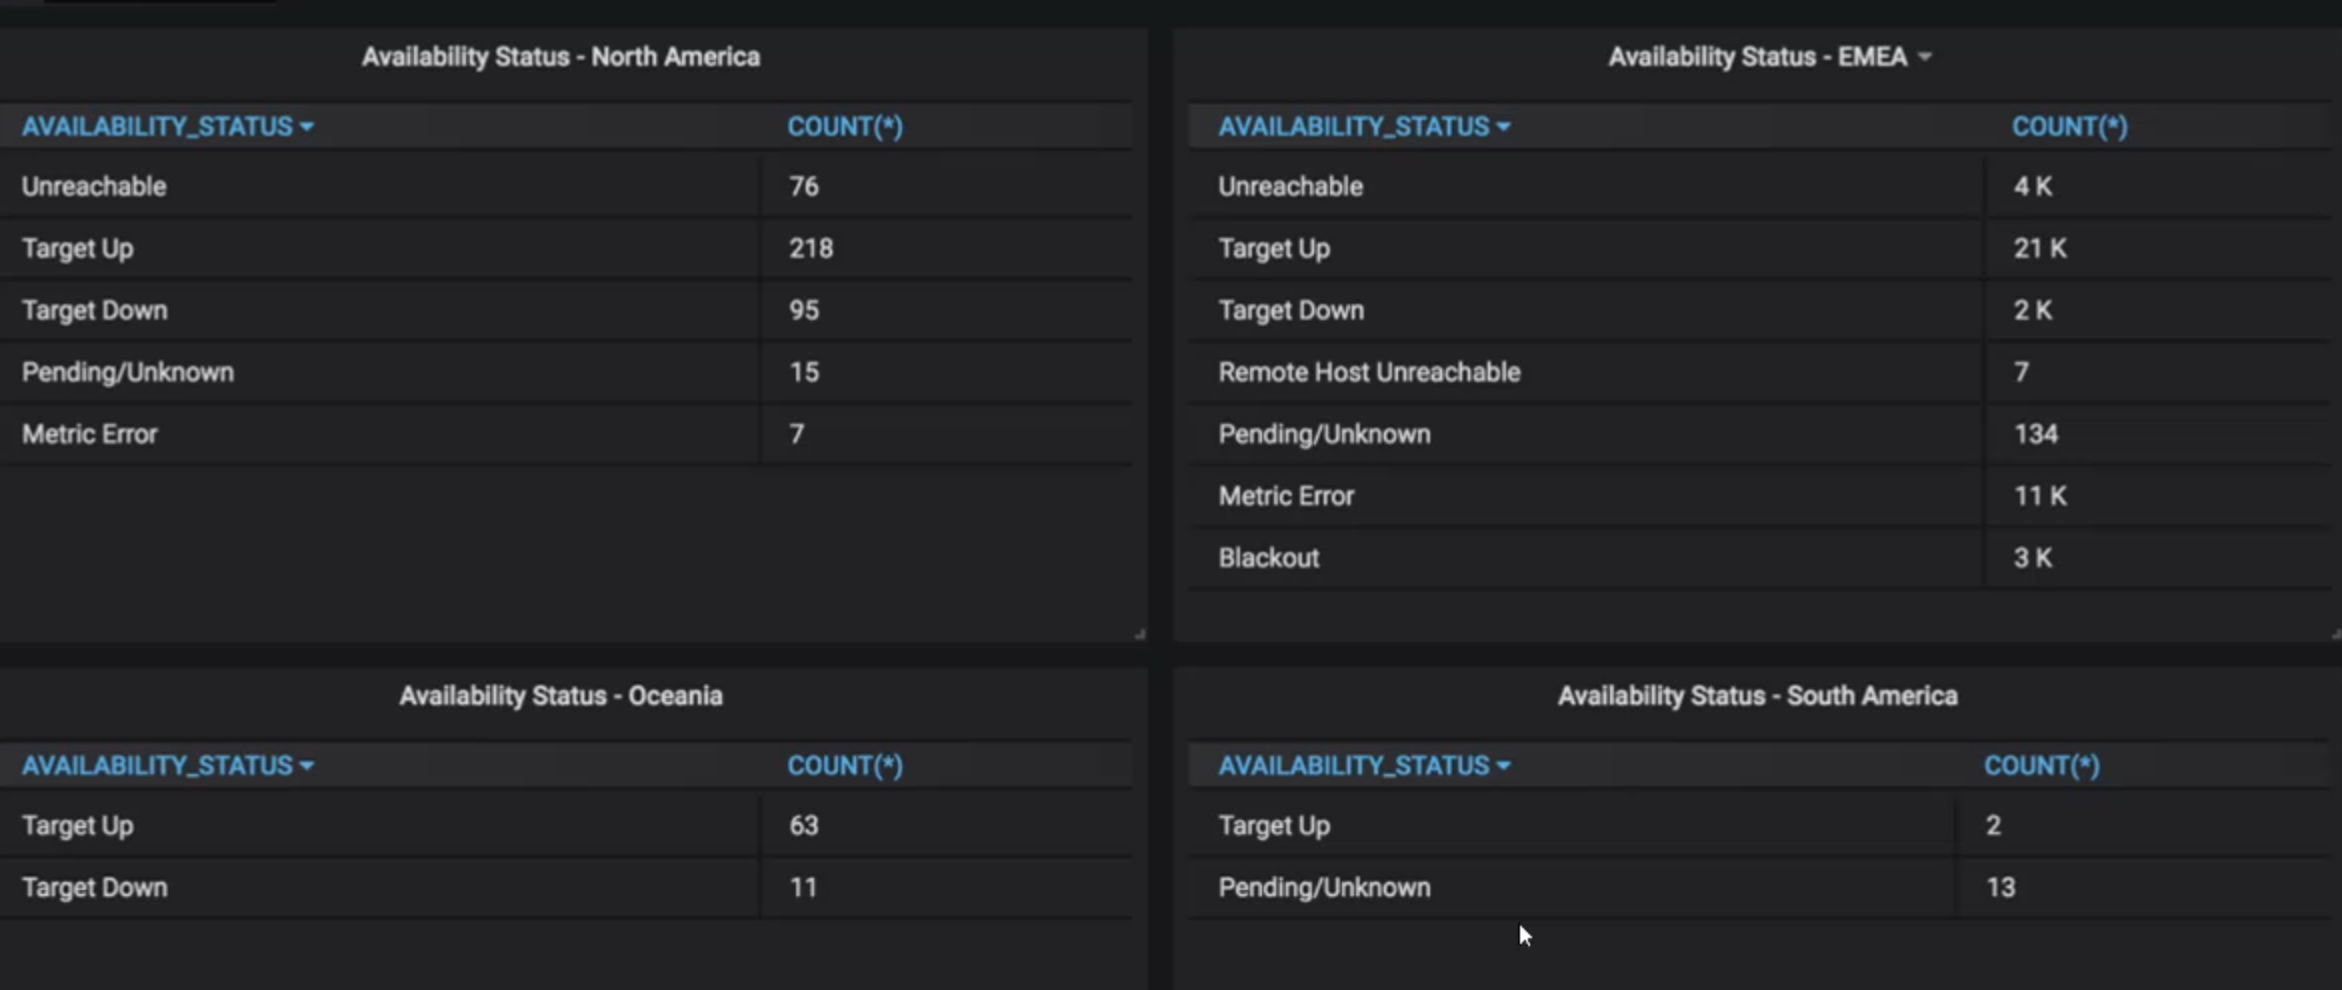Sort Oceania table by COUNT(*) header
2342x990 pixels.
point(845,766)
